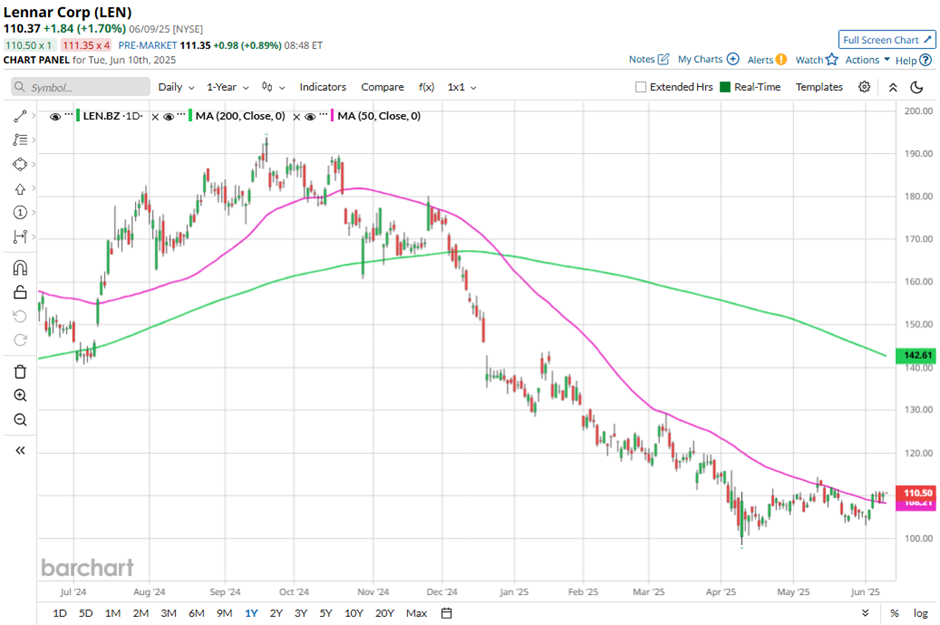Open the Indicators menu
The height and width of the screenshot is (625, 940).
323,87
